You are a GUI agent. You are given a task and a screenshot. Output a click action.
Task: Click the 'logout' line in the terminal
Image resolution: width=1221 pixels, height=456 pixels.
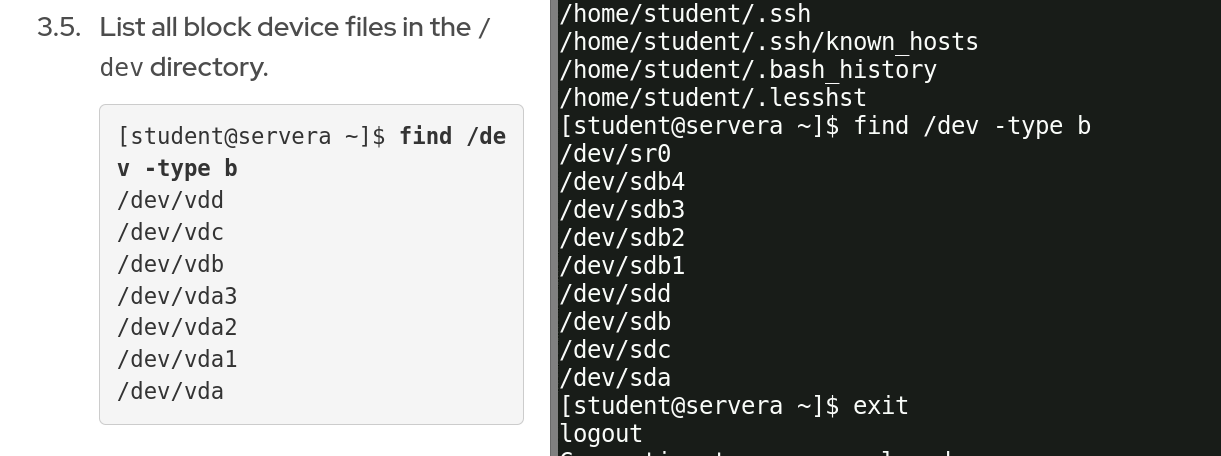(601, 434)
